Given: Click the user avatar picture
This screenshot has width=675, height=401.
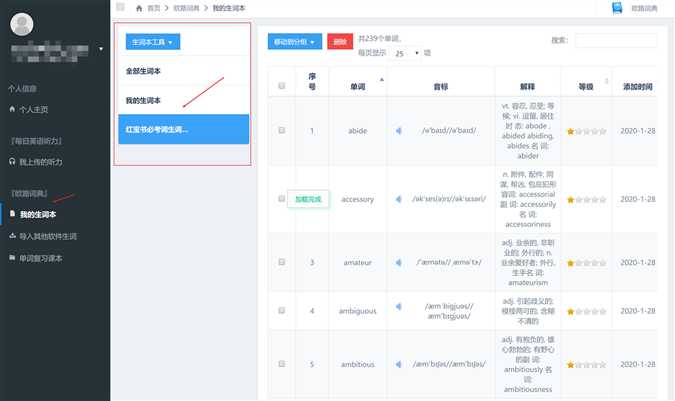Looking at the screenshot, I should point(22,24).
